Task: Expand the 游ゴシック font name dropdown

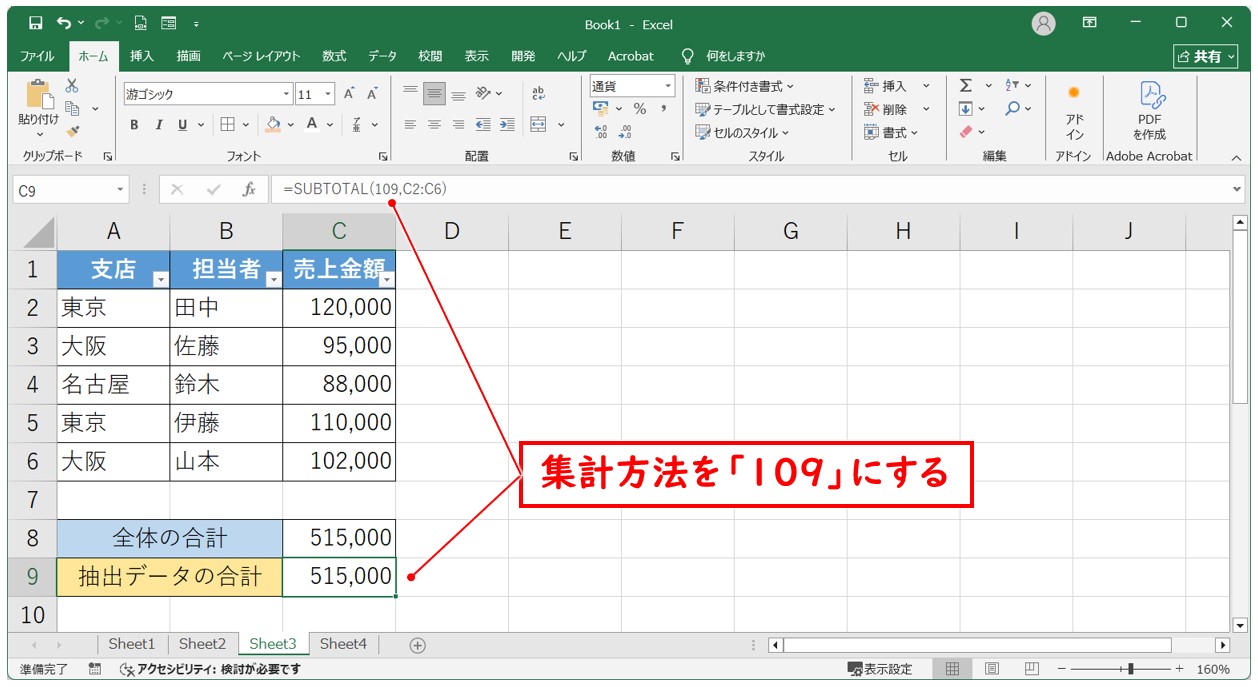Action: point(286,94)
